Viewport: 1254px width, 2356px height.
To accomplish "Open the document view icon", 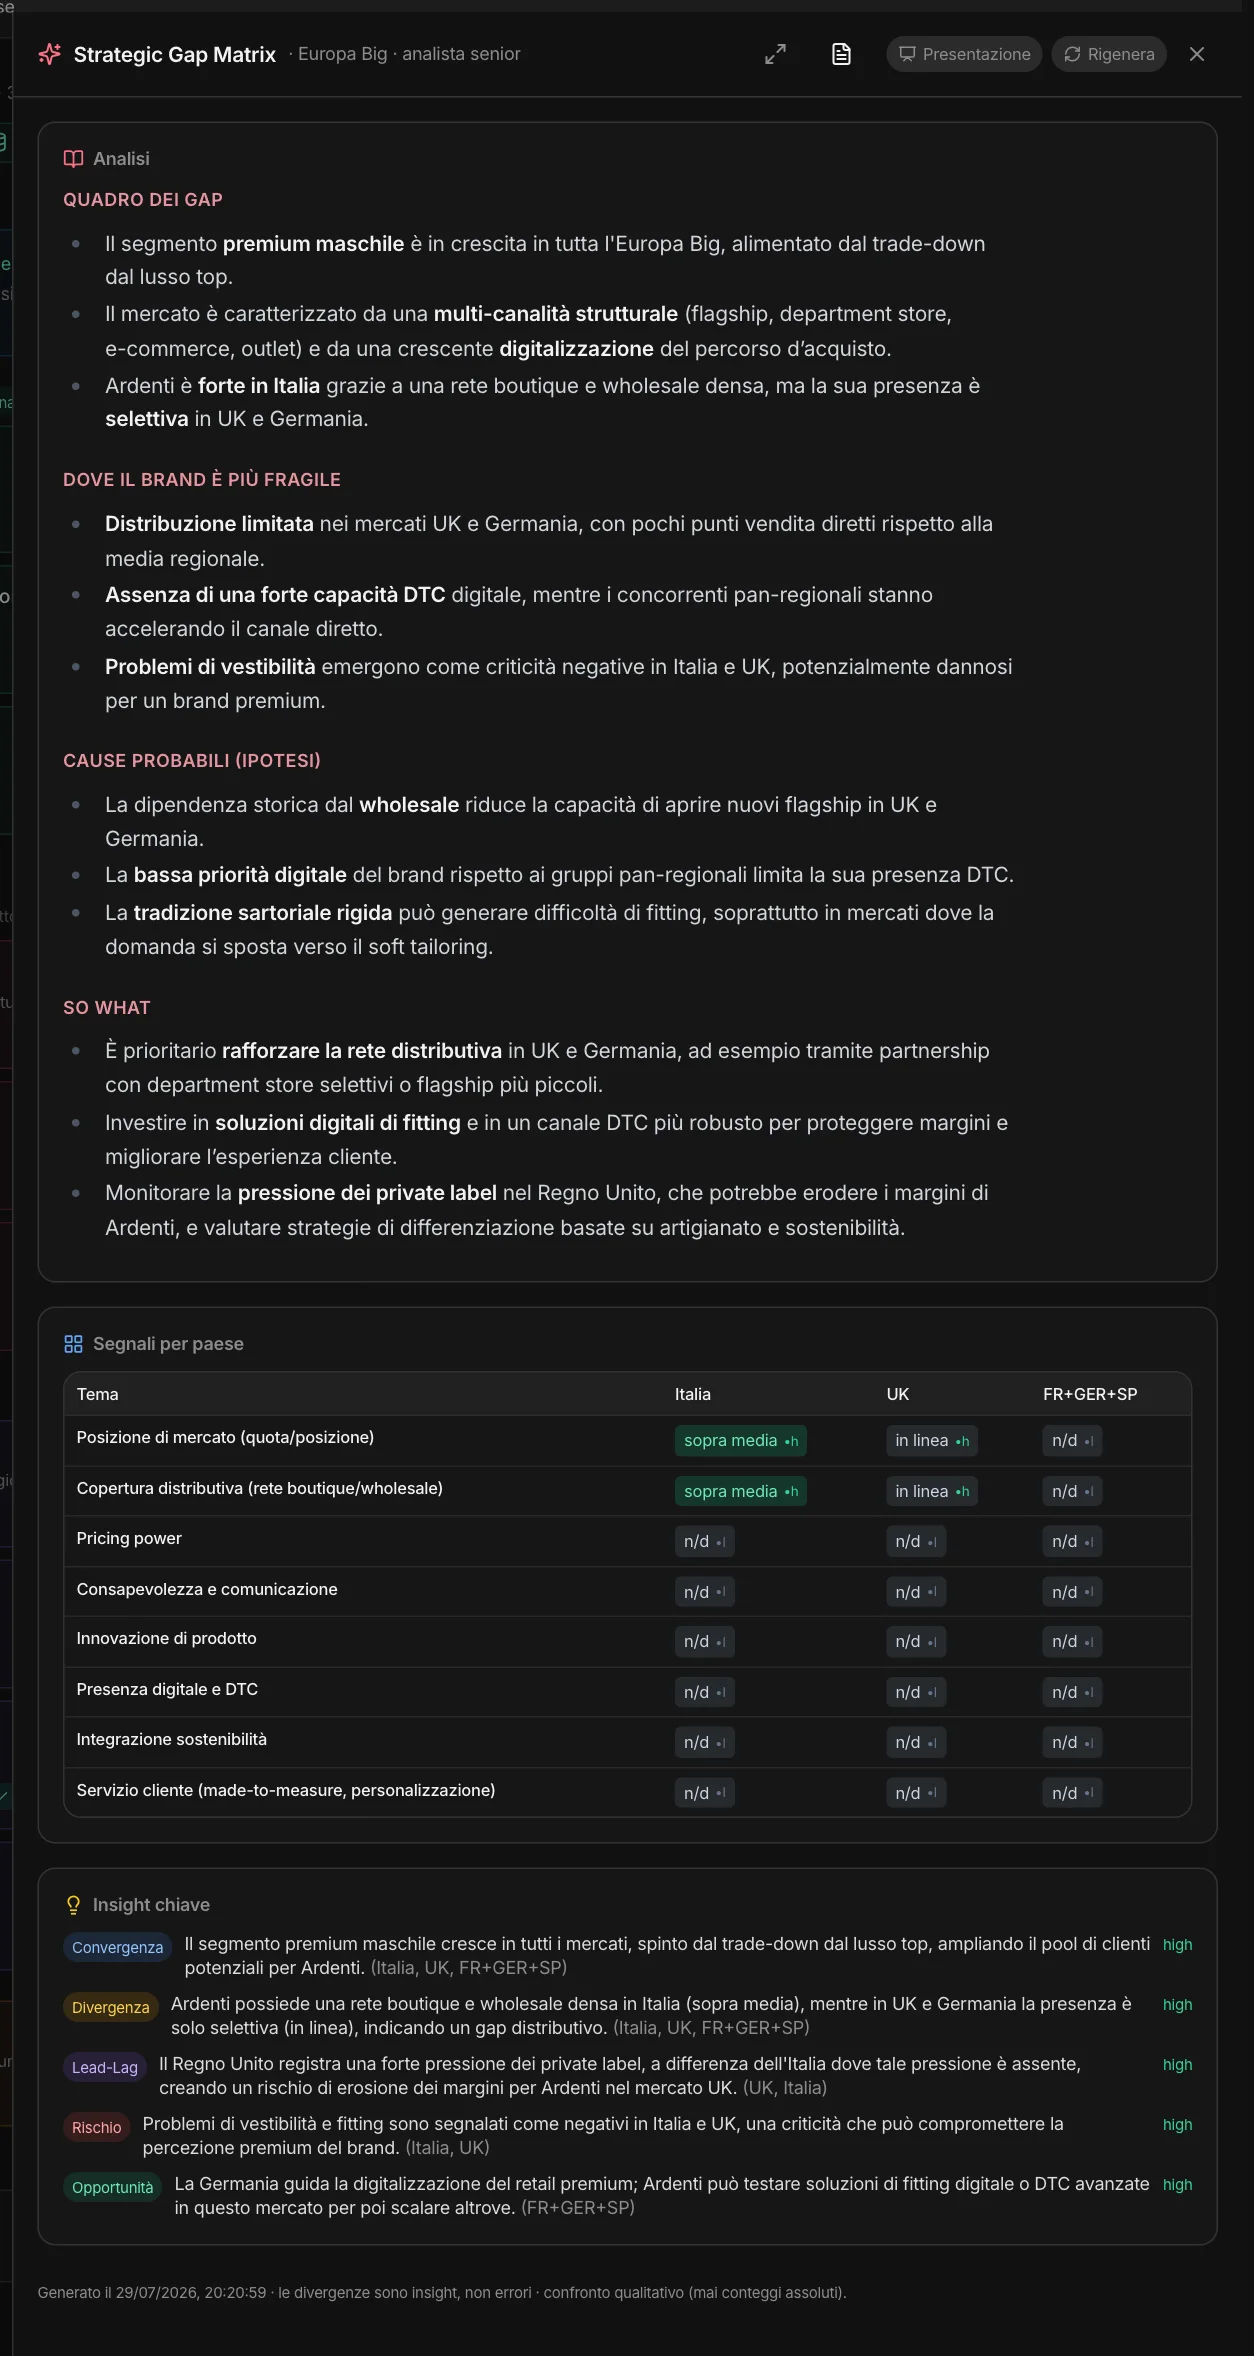I will tap(841, 54).
